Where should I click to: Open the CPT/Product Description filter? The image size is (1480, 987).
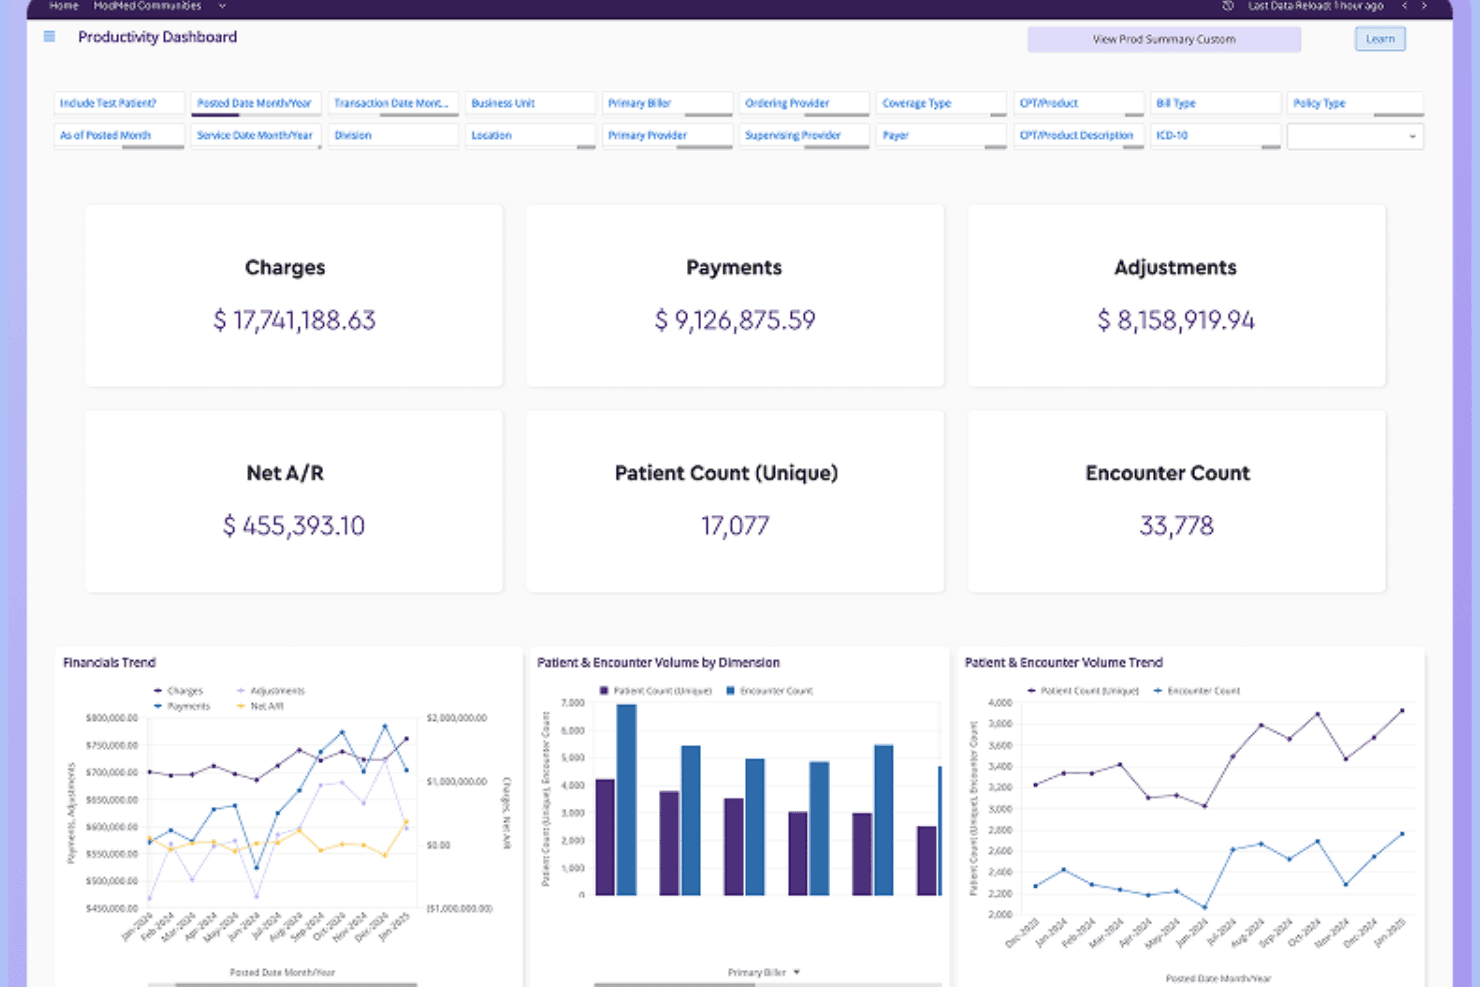click(x=1078, y=136)
